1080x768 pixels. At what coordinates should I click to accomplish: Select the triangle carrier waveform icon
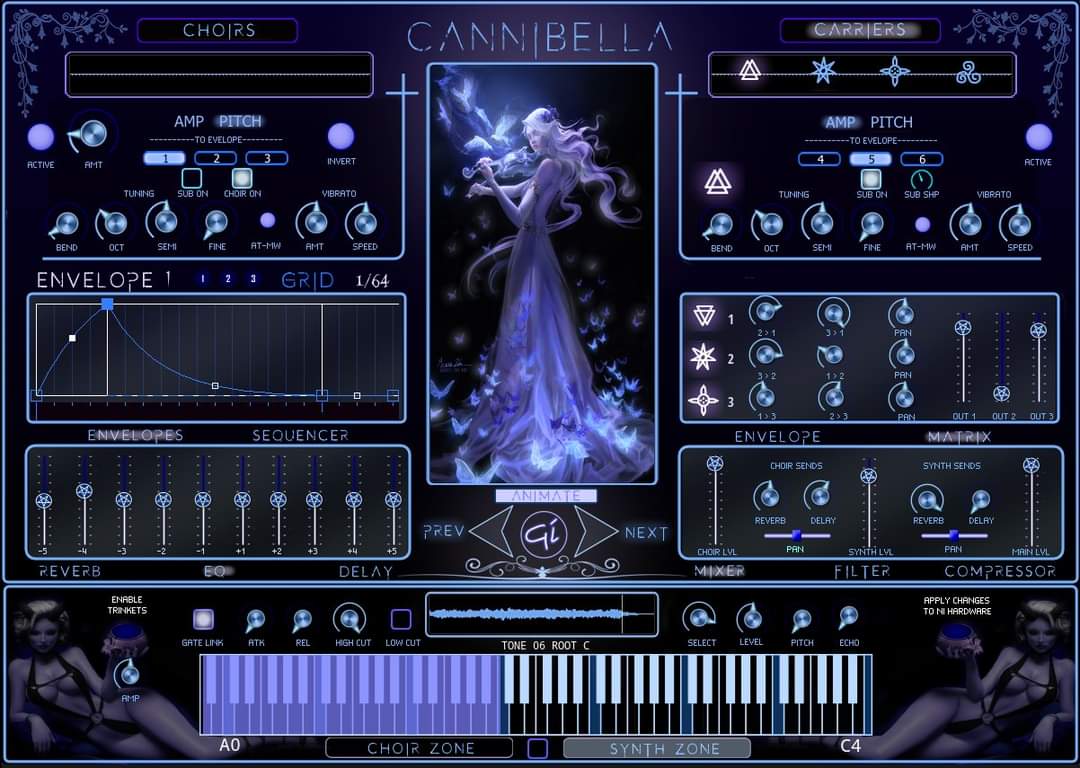pos(749,70)
